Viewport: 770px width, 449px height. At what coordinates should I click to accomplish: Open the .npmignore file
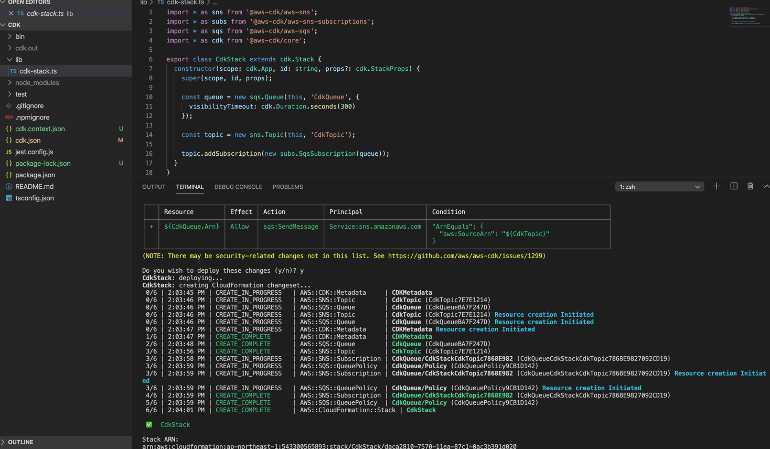click(x=32, y=117)
